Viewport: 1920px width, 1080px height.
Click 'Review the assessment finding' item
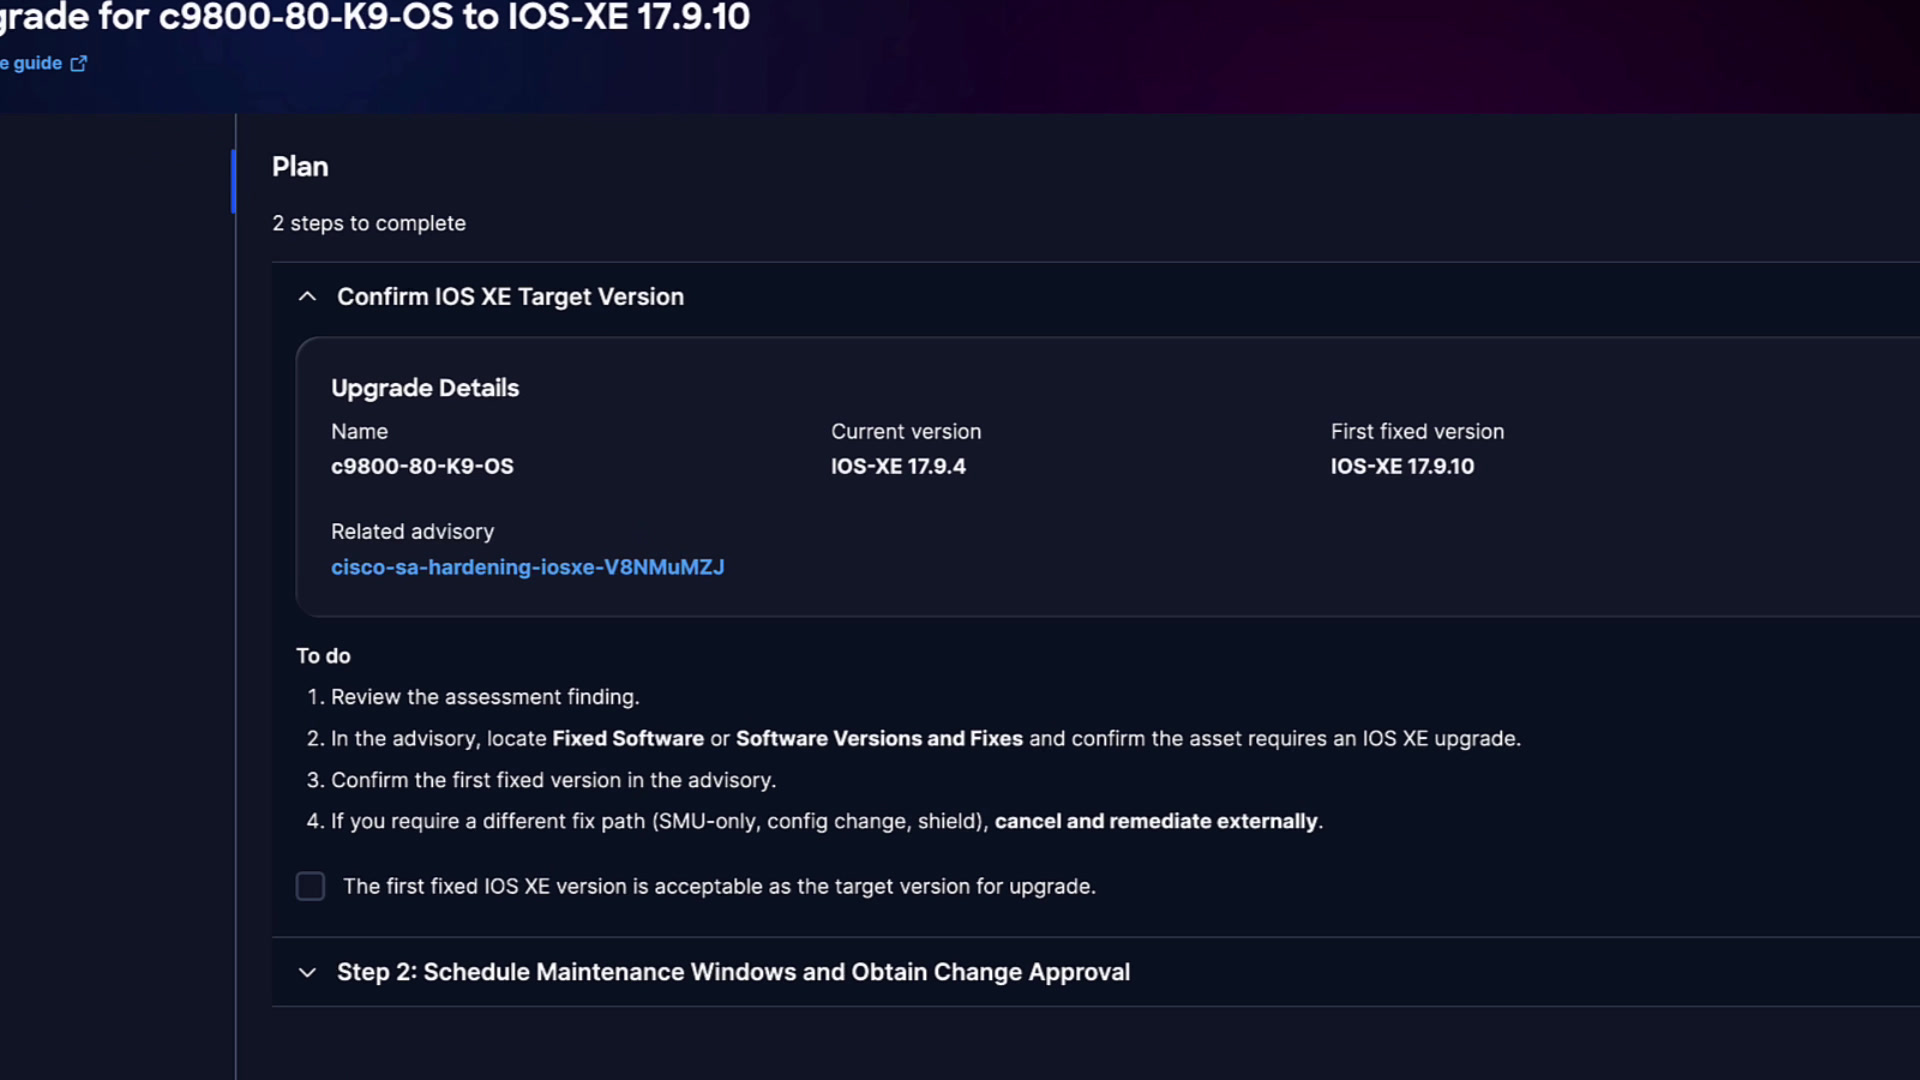click(x=485, y=697)
